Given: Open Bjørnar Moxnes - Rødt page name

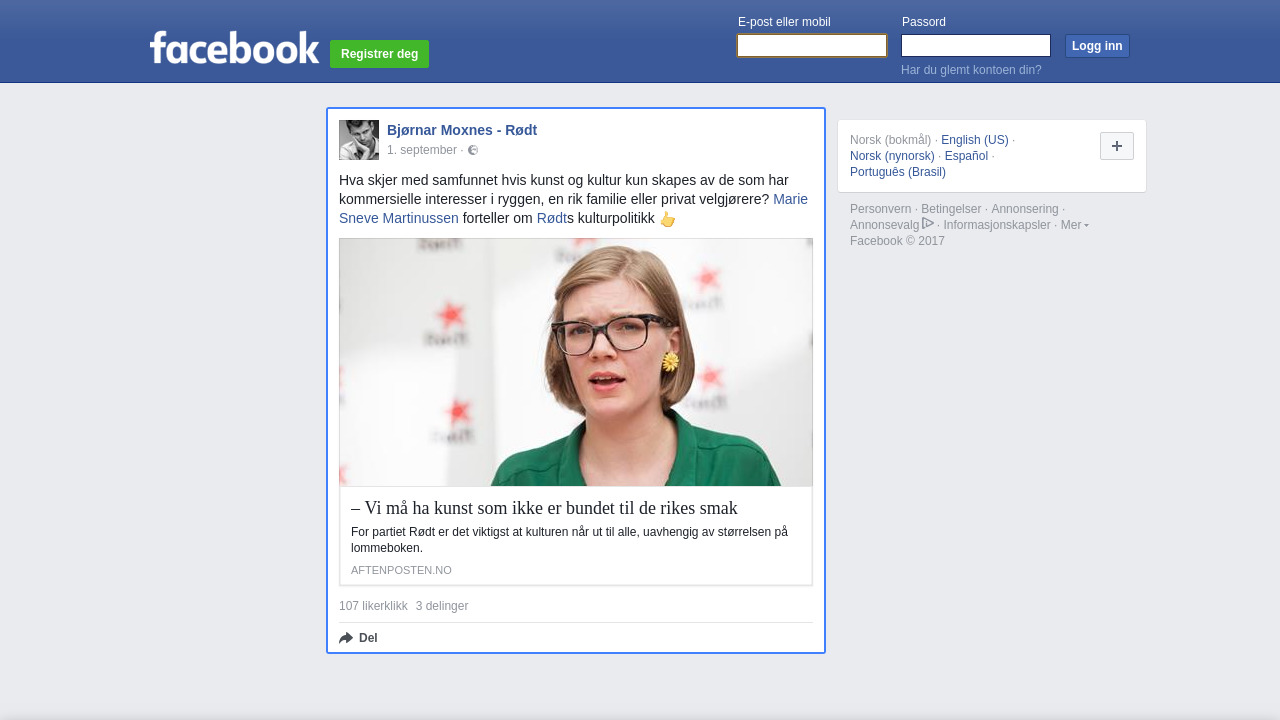Looking at the screenshot, I should pos(462,130).
